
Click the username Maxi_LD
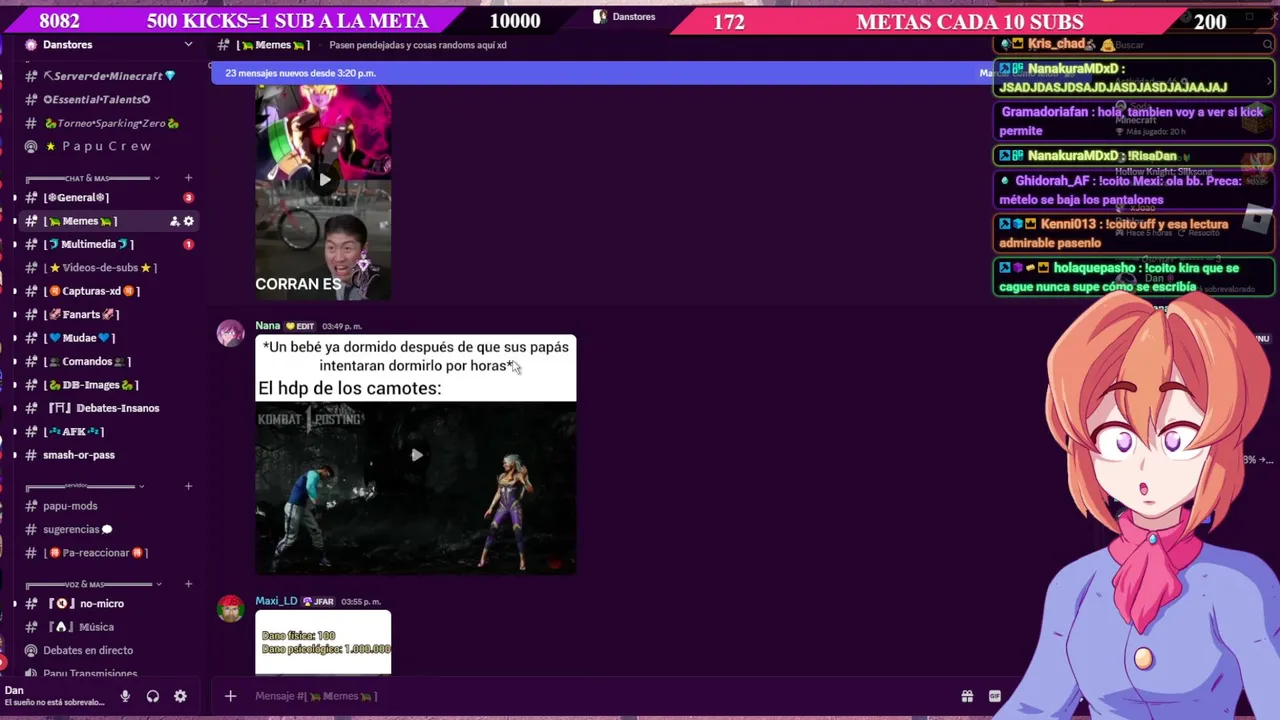[276, 601]
